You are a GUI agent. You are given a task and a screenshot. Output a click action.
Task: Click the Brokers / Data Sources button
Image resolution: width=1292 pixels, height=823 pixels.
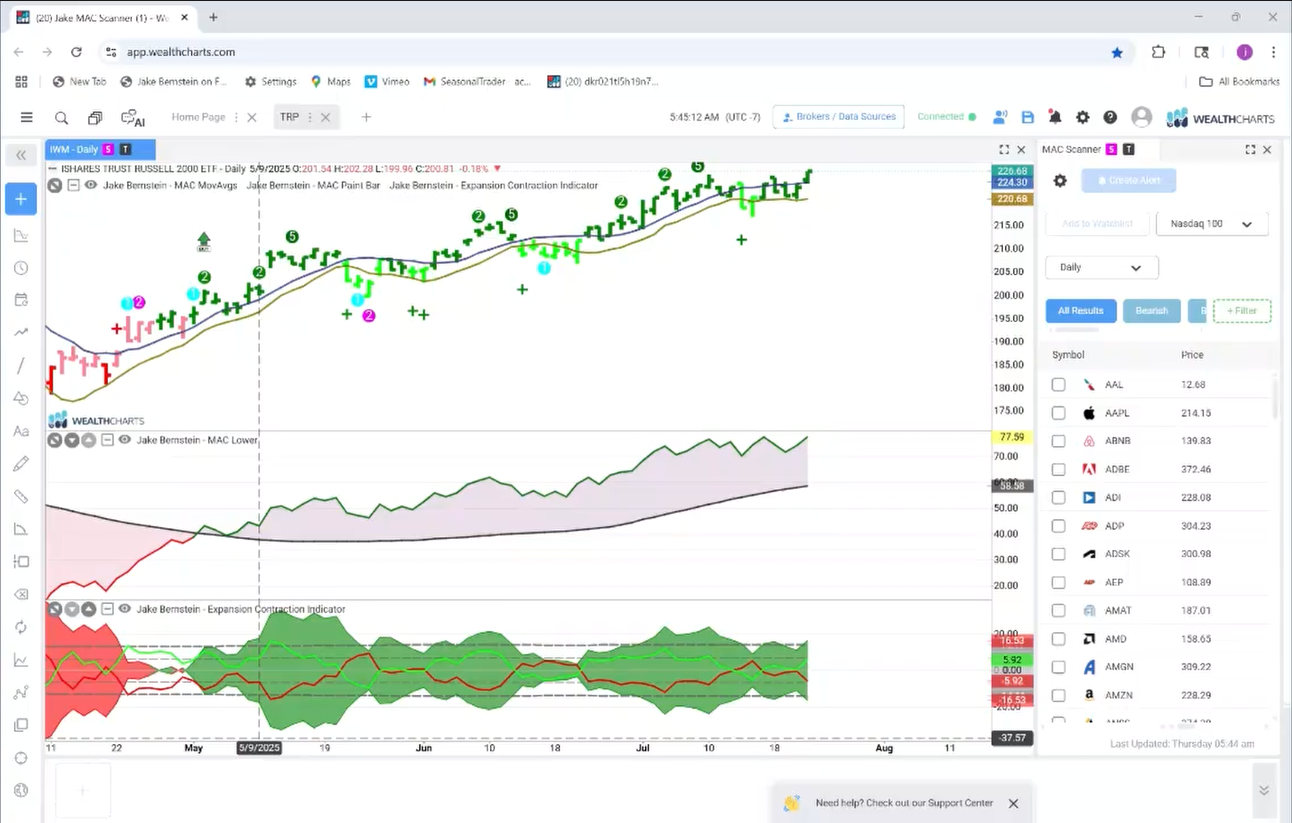[x=838, y=117]
